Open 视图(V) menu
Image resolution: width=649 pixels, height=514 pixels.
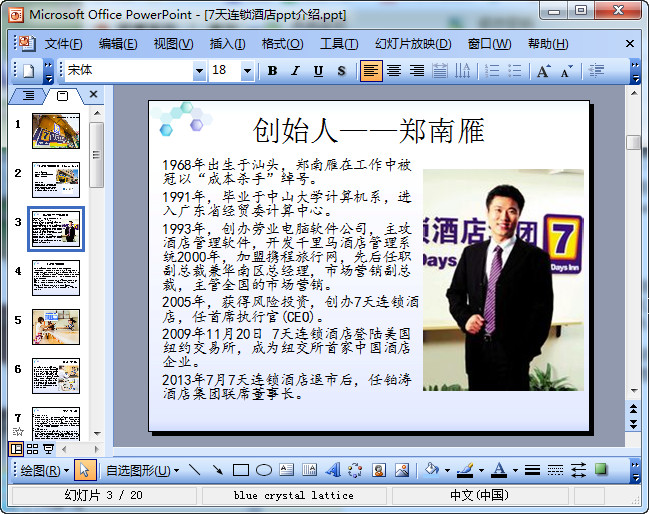coord(173,43)
